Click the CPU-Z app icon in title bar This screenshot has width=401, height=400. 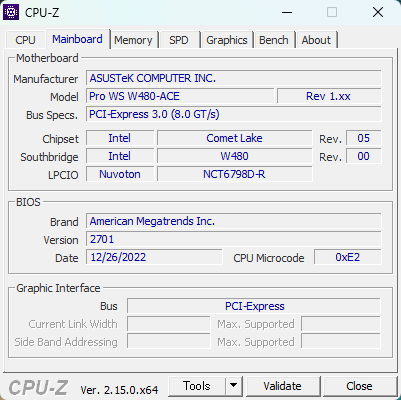tap(11, 12)
